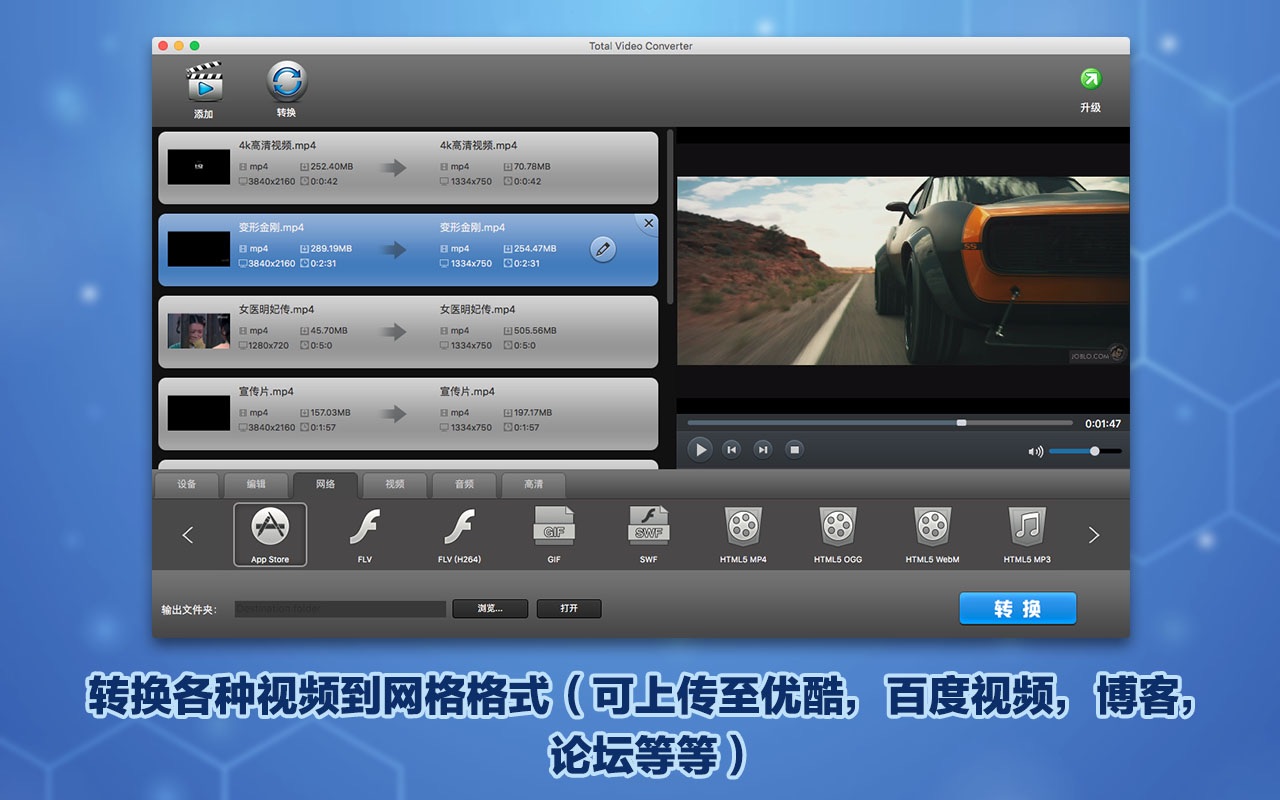Click the 变形金刚.mp4 video thumbnail
Viewport: 1280px width, 800px height.
199,249
